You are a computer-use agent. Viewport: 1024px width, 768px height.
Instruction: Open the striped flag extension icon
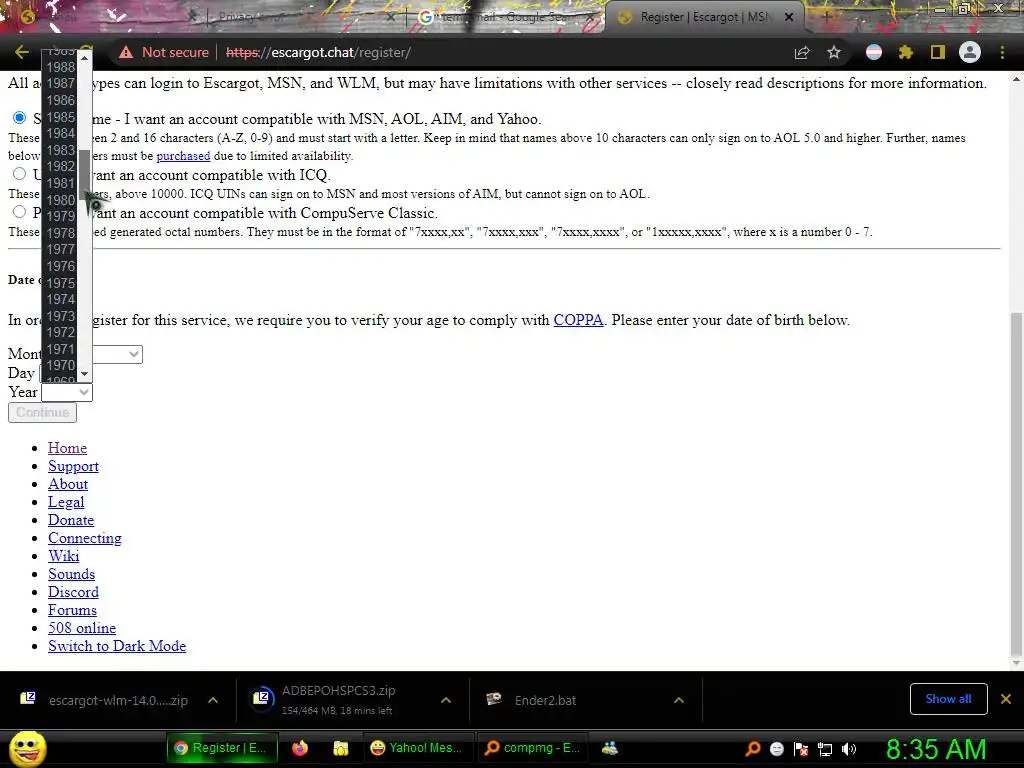coord(874,52)
